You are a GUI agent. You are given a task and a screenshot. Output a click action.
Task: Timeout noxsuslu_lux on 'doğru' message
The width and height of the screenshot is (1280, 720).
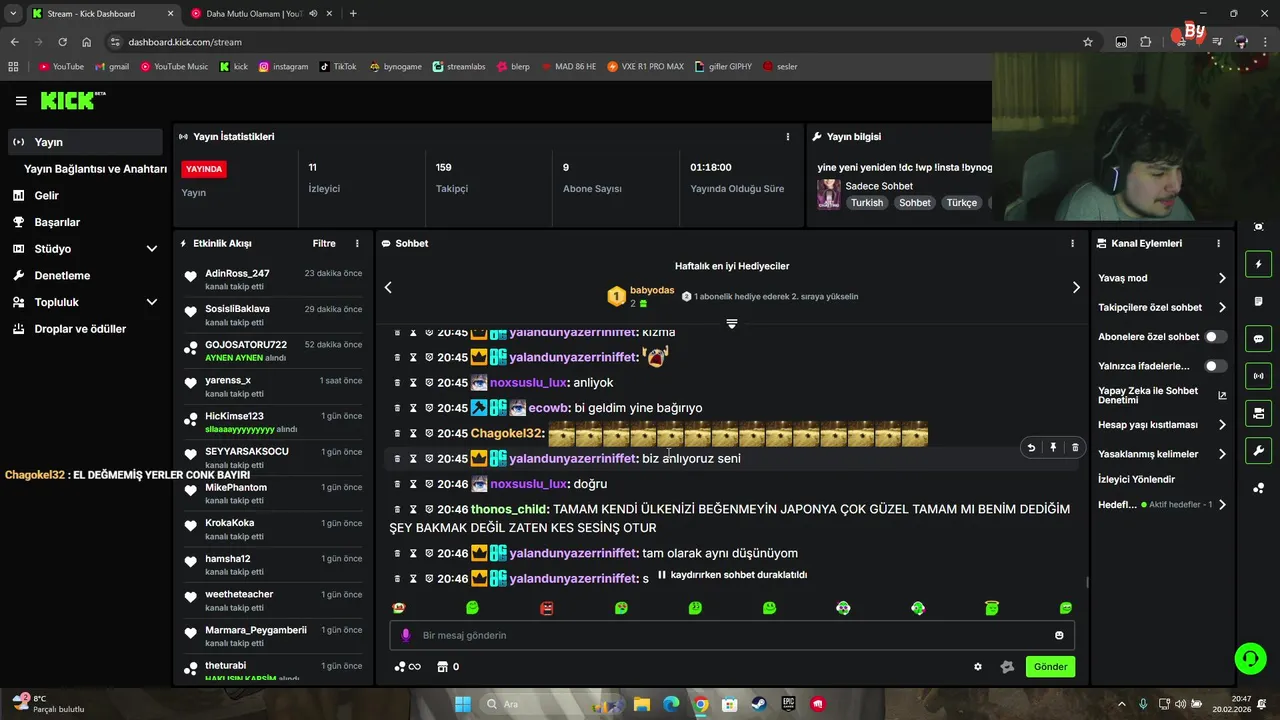tap(412, 484)
